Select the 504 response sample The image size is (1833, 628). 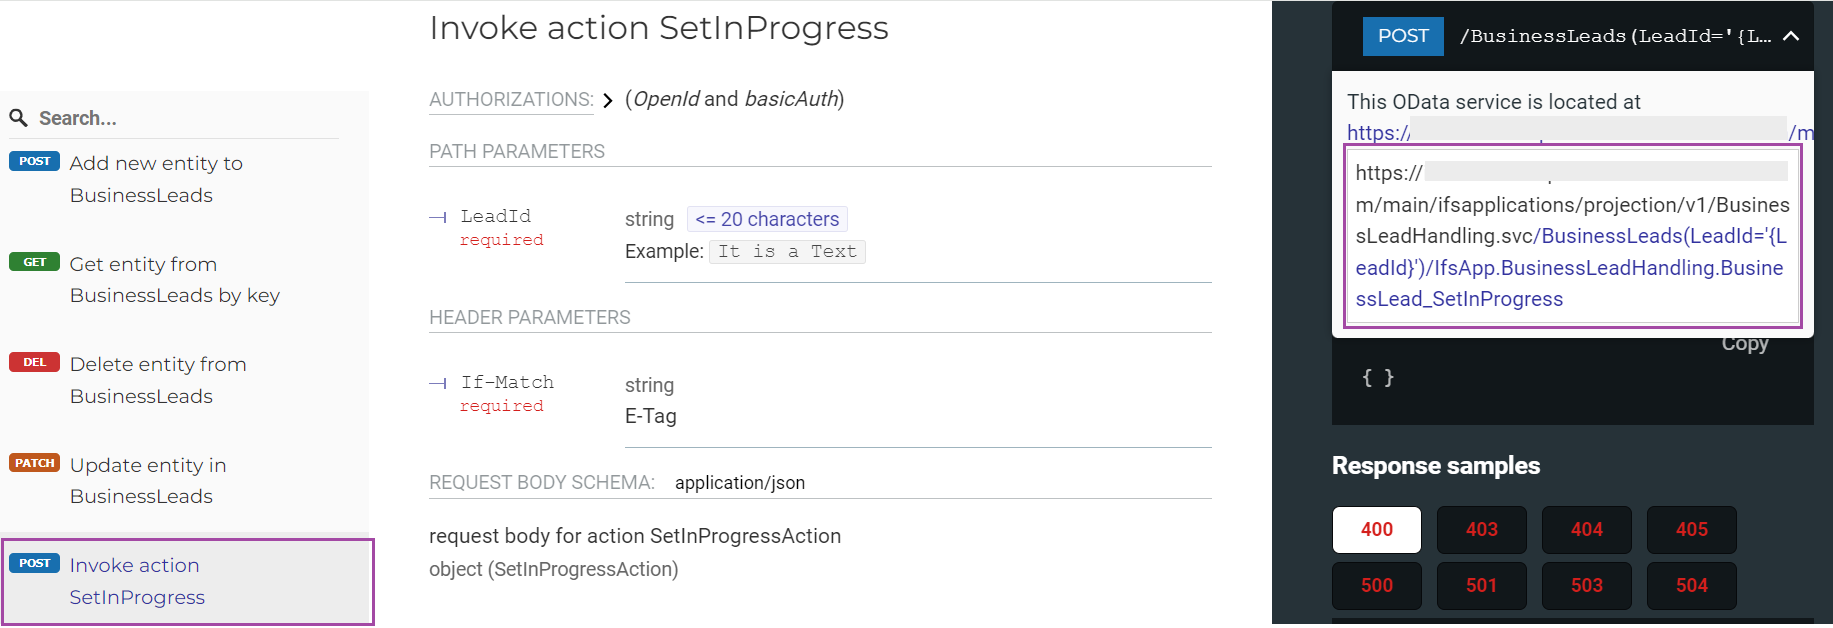coord(1692,585)
